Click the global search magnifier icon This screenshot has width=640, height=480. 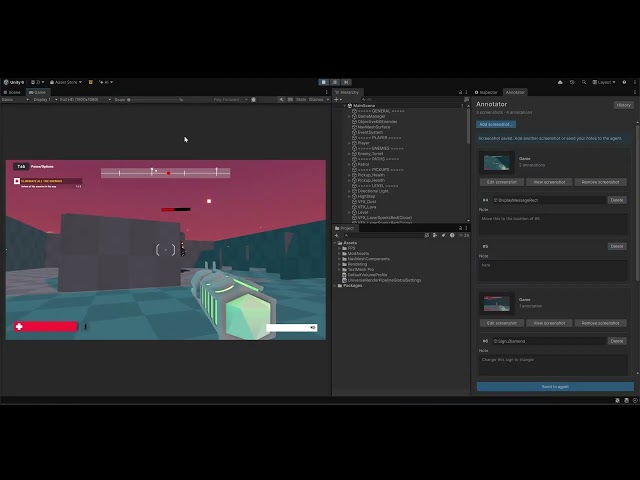point(584,82)
